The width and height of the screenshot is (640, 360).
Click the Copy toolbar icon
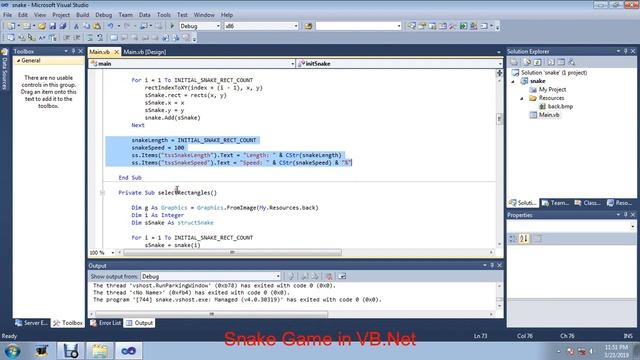[x=87, y=26]
